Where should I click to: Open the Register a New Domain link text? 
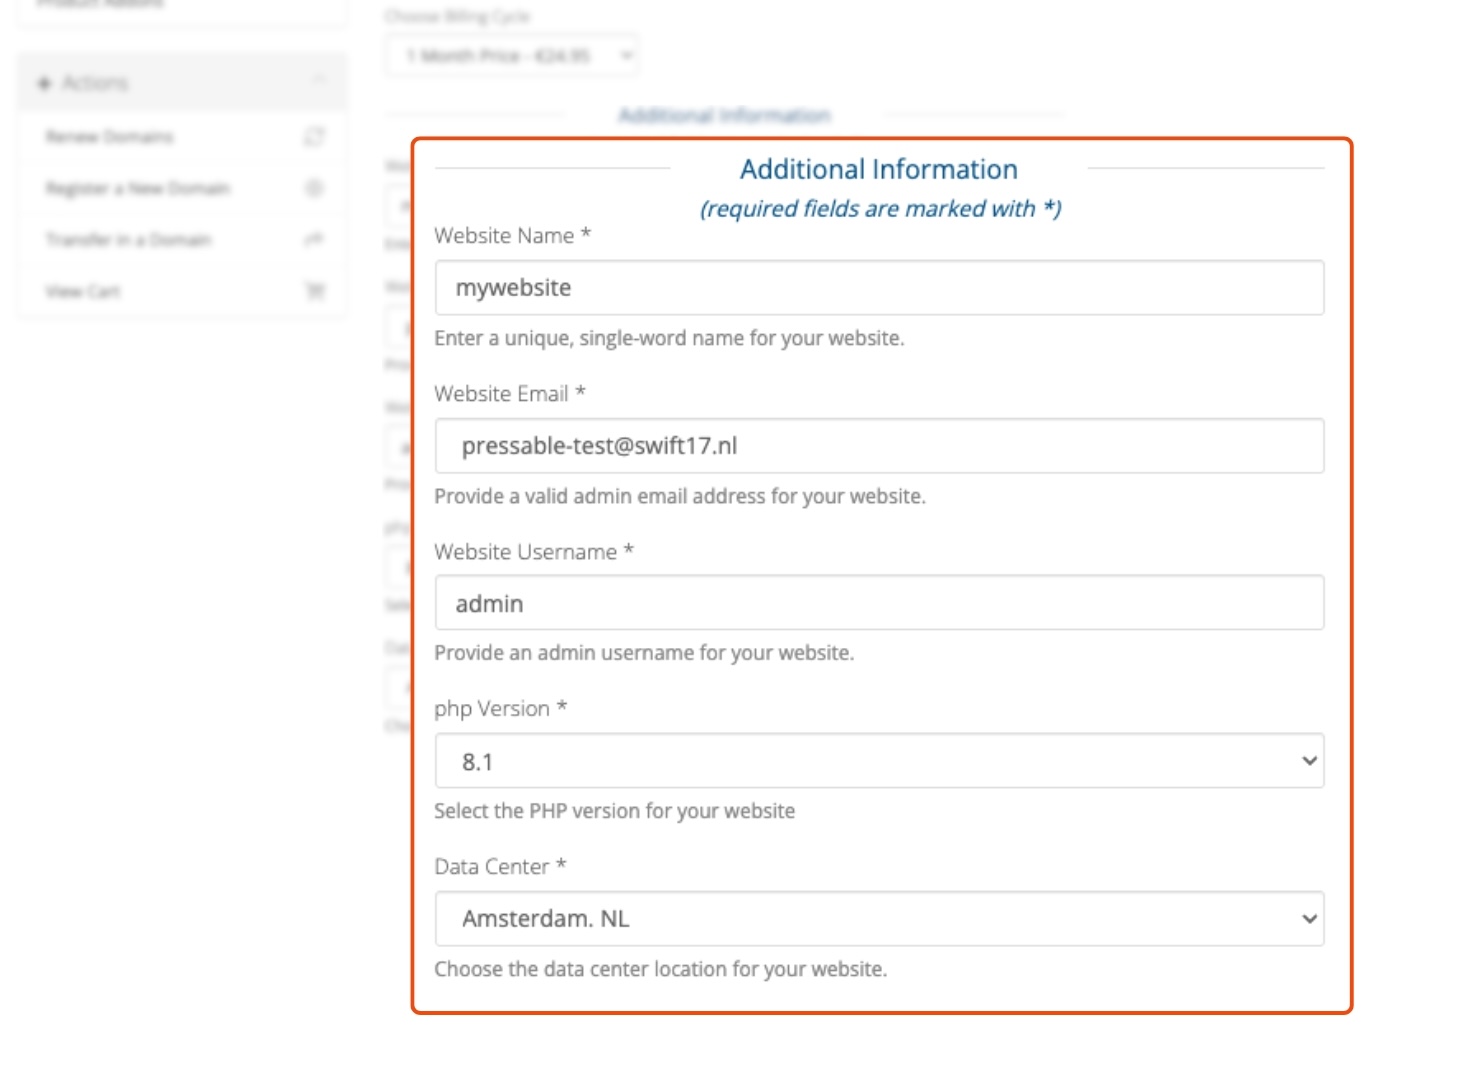[x=137, y=188]
